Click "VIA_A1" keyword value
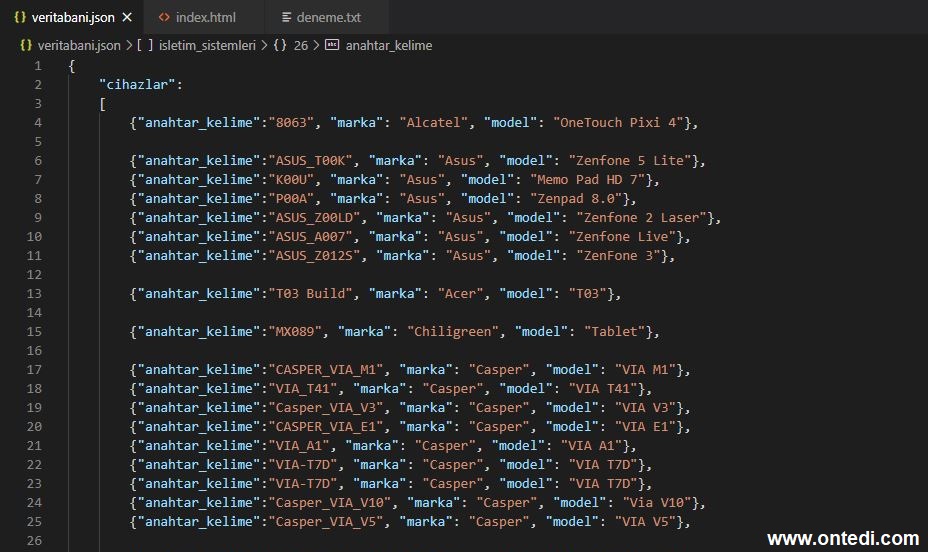Image resolution: width=928 pixels, height=552 pixels. 298,445
